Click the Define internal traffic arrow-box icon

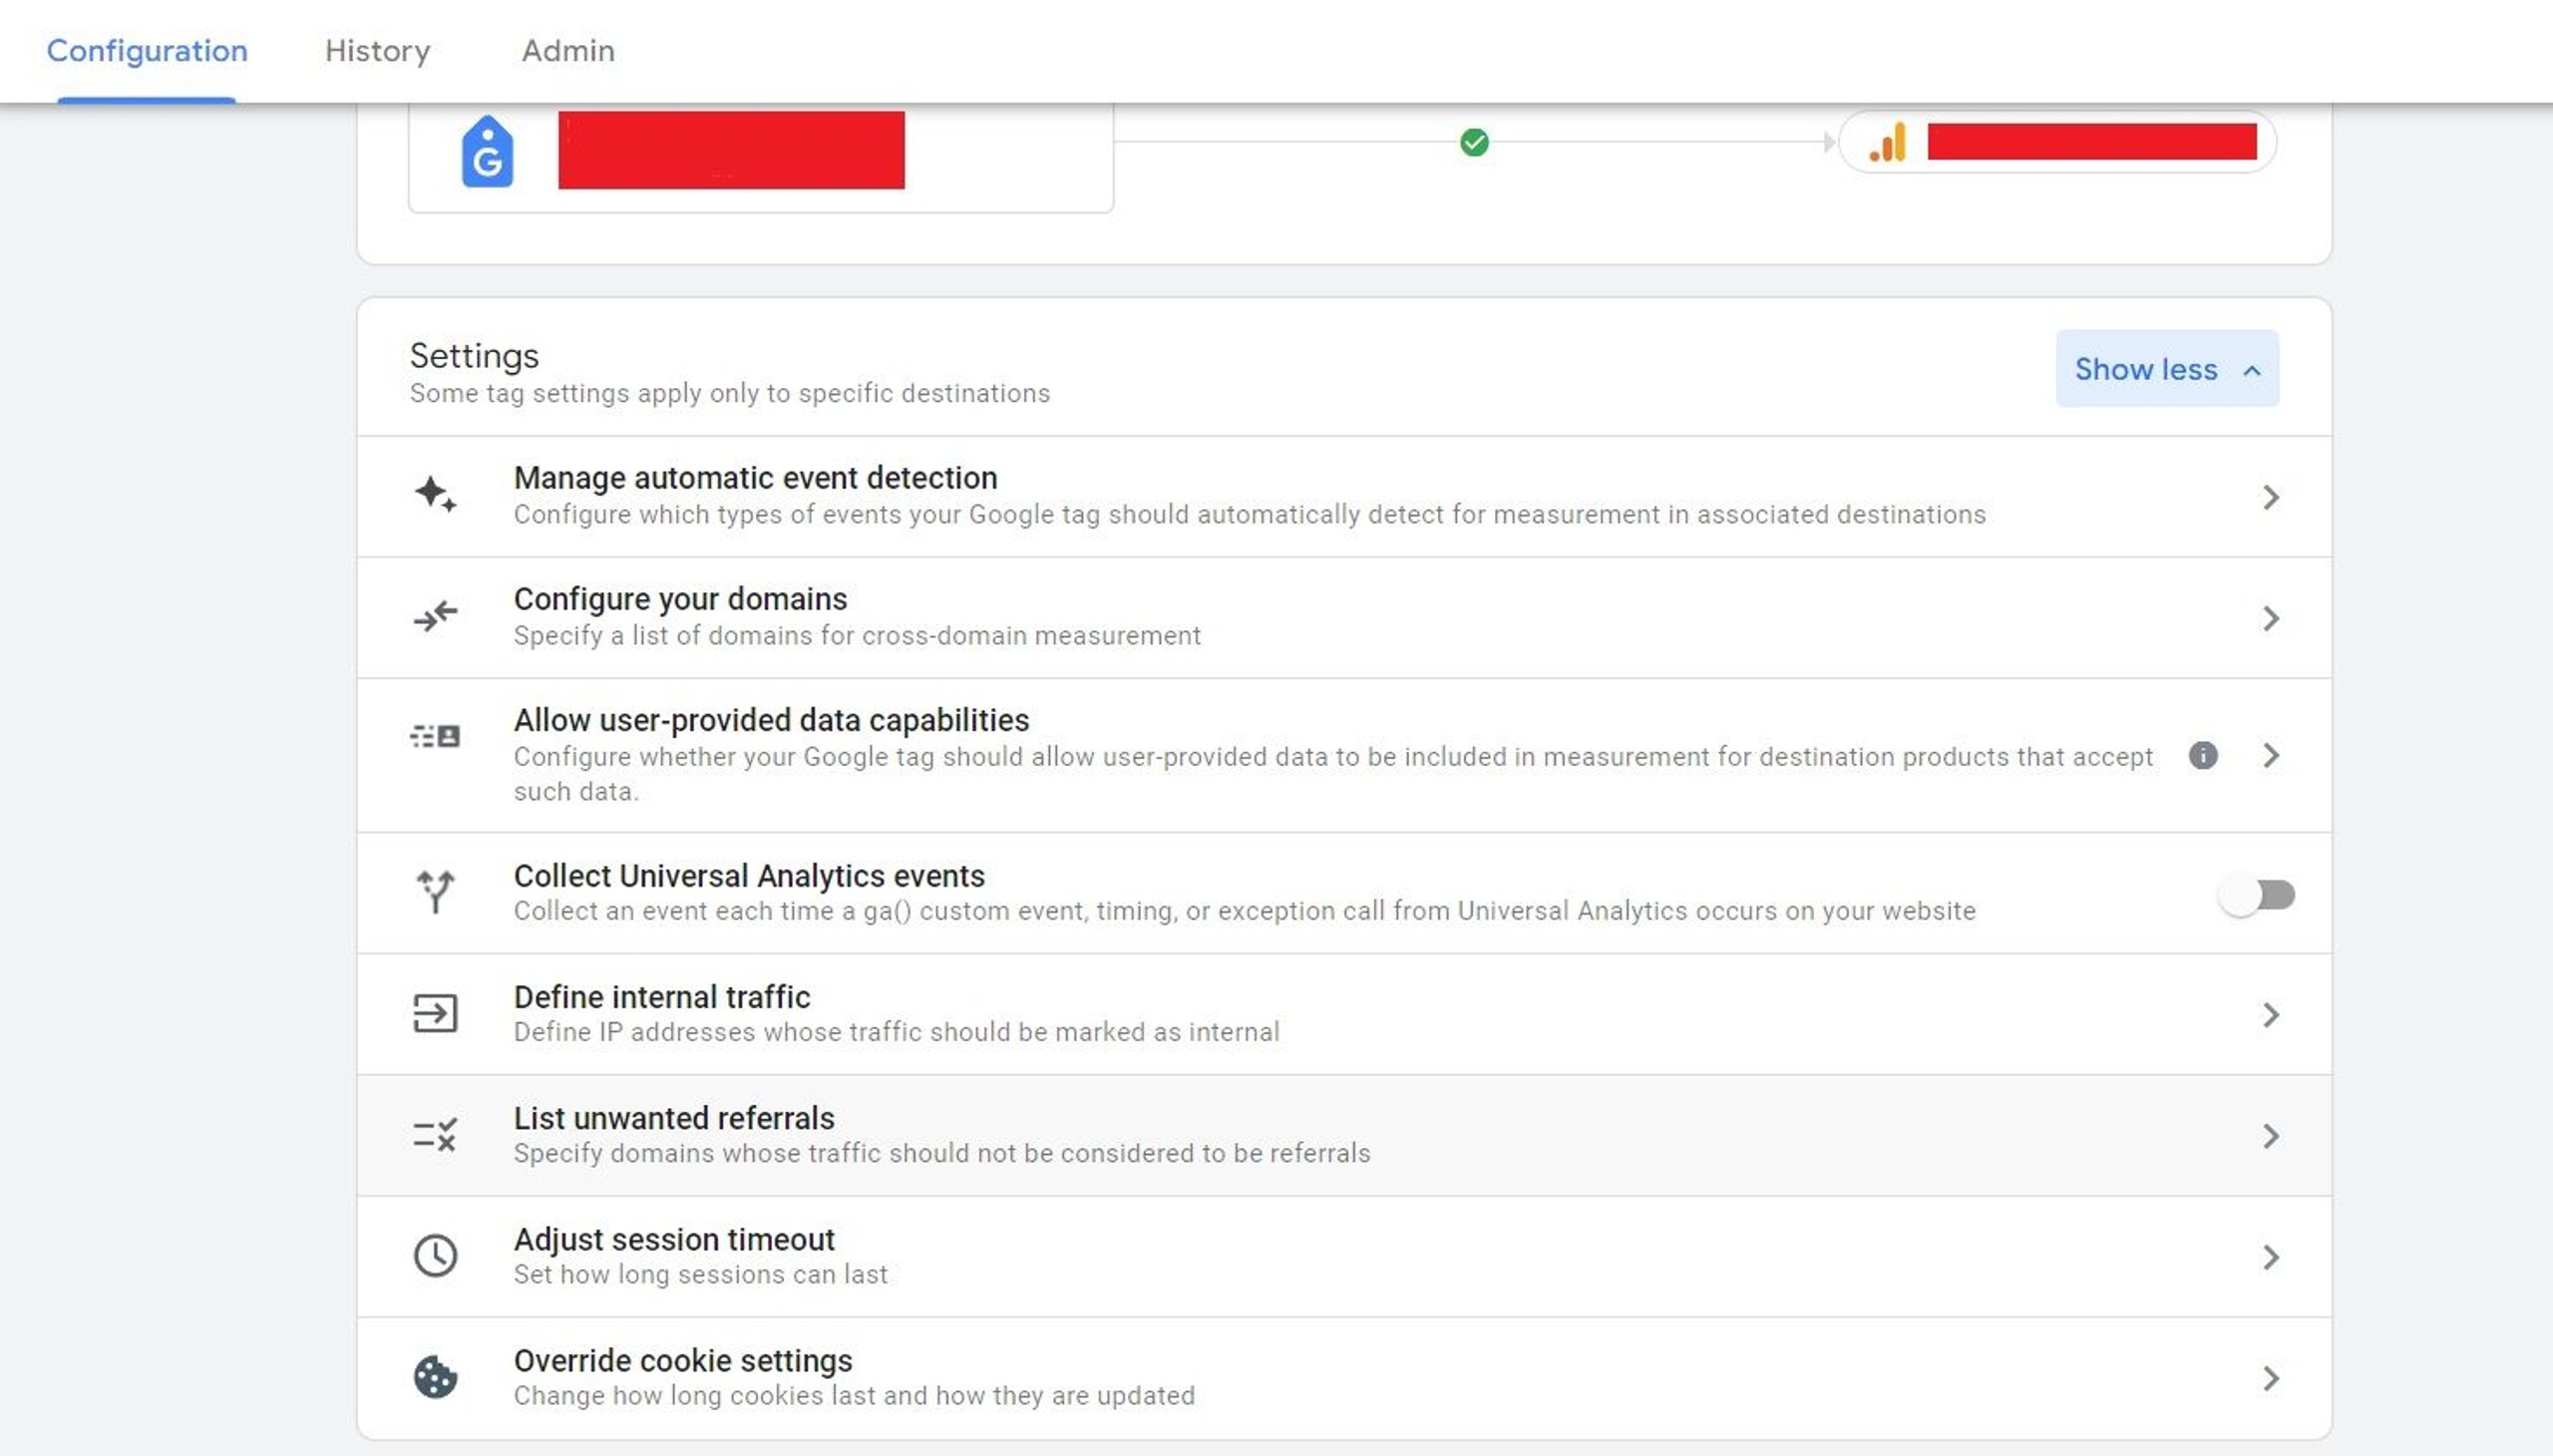point(435,1013)
